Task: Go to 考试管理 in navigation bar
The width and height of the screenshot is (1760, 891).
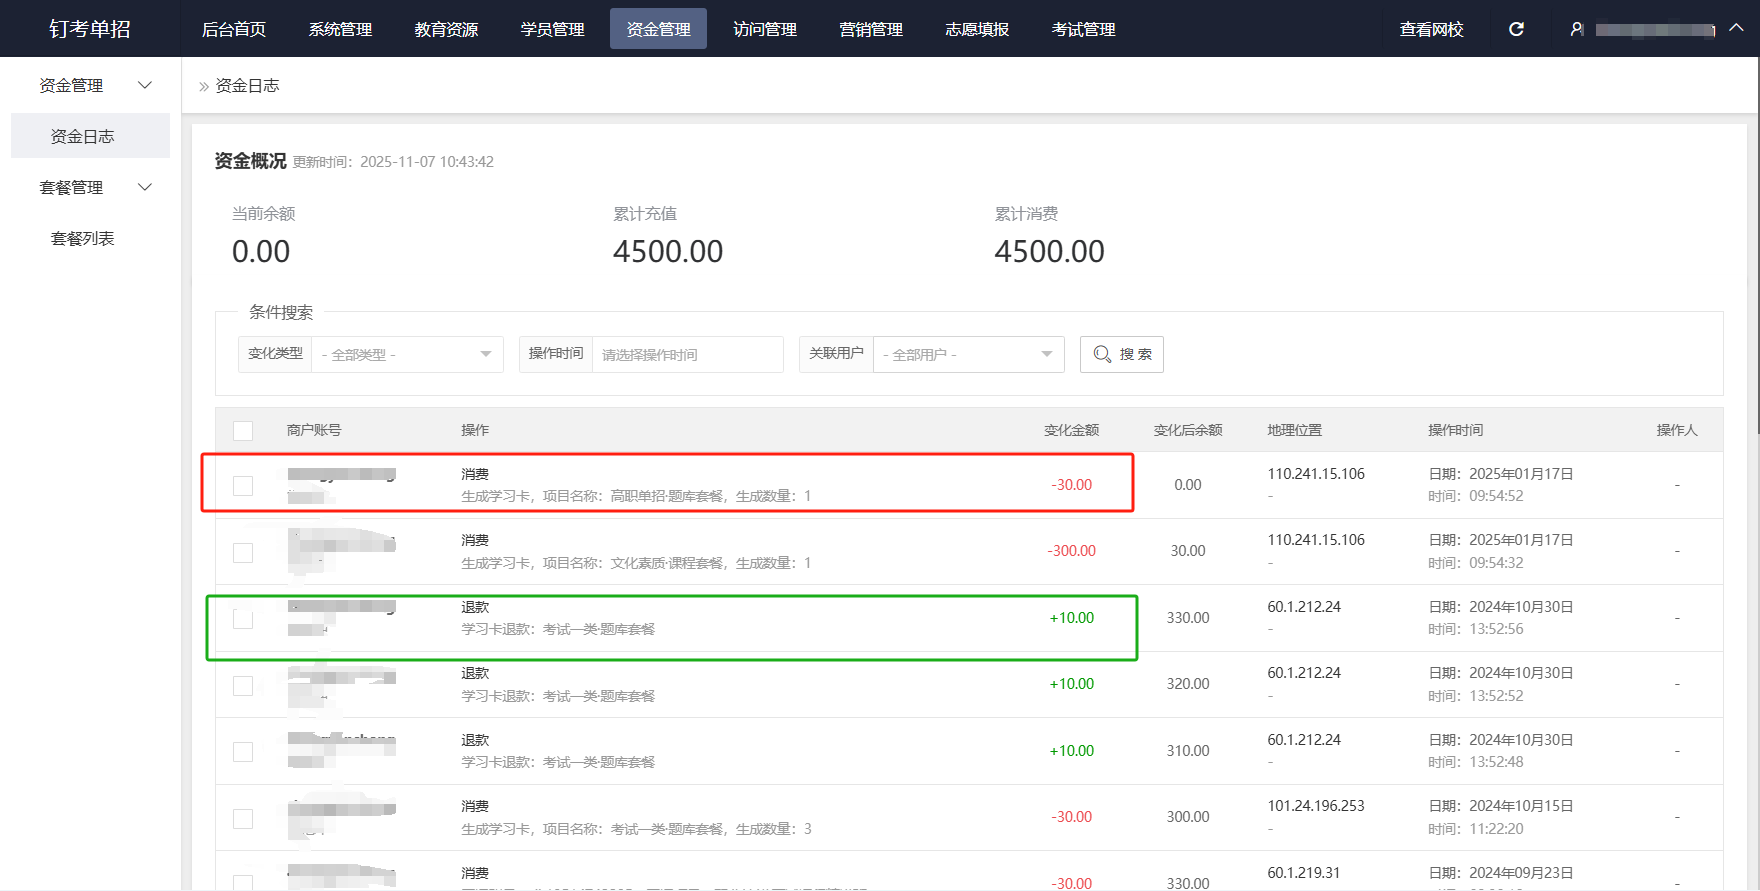Action: (1083, 29)
